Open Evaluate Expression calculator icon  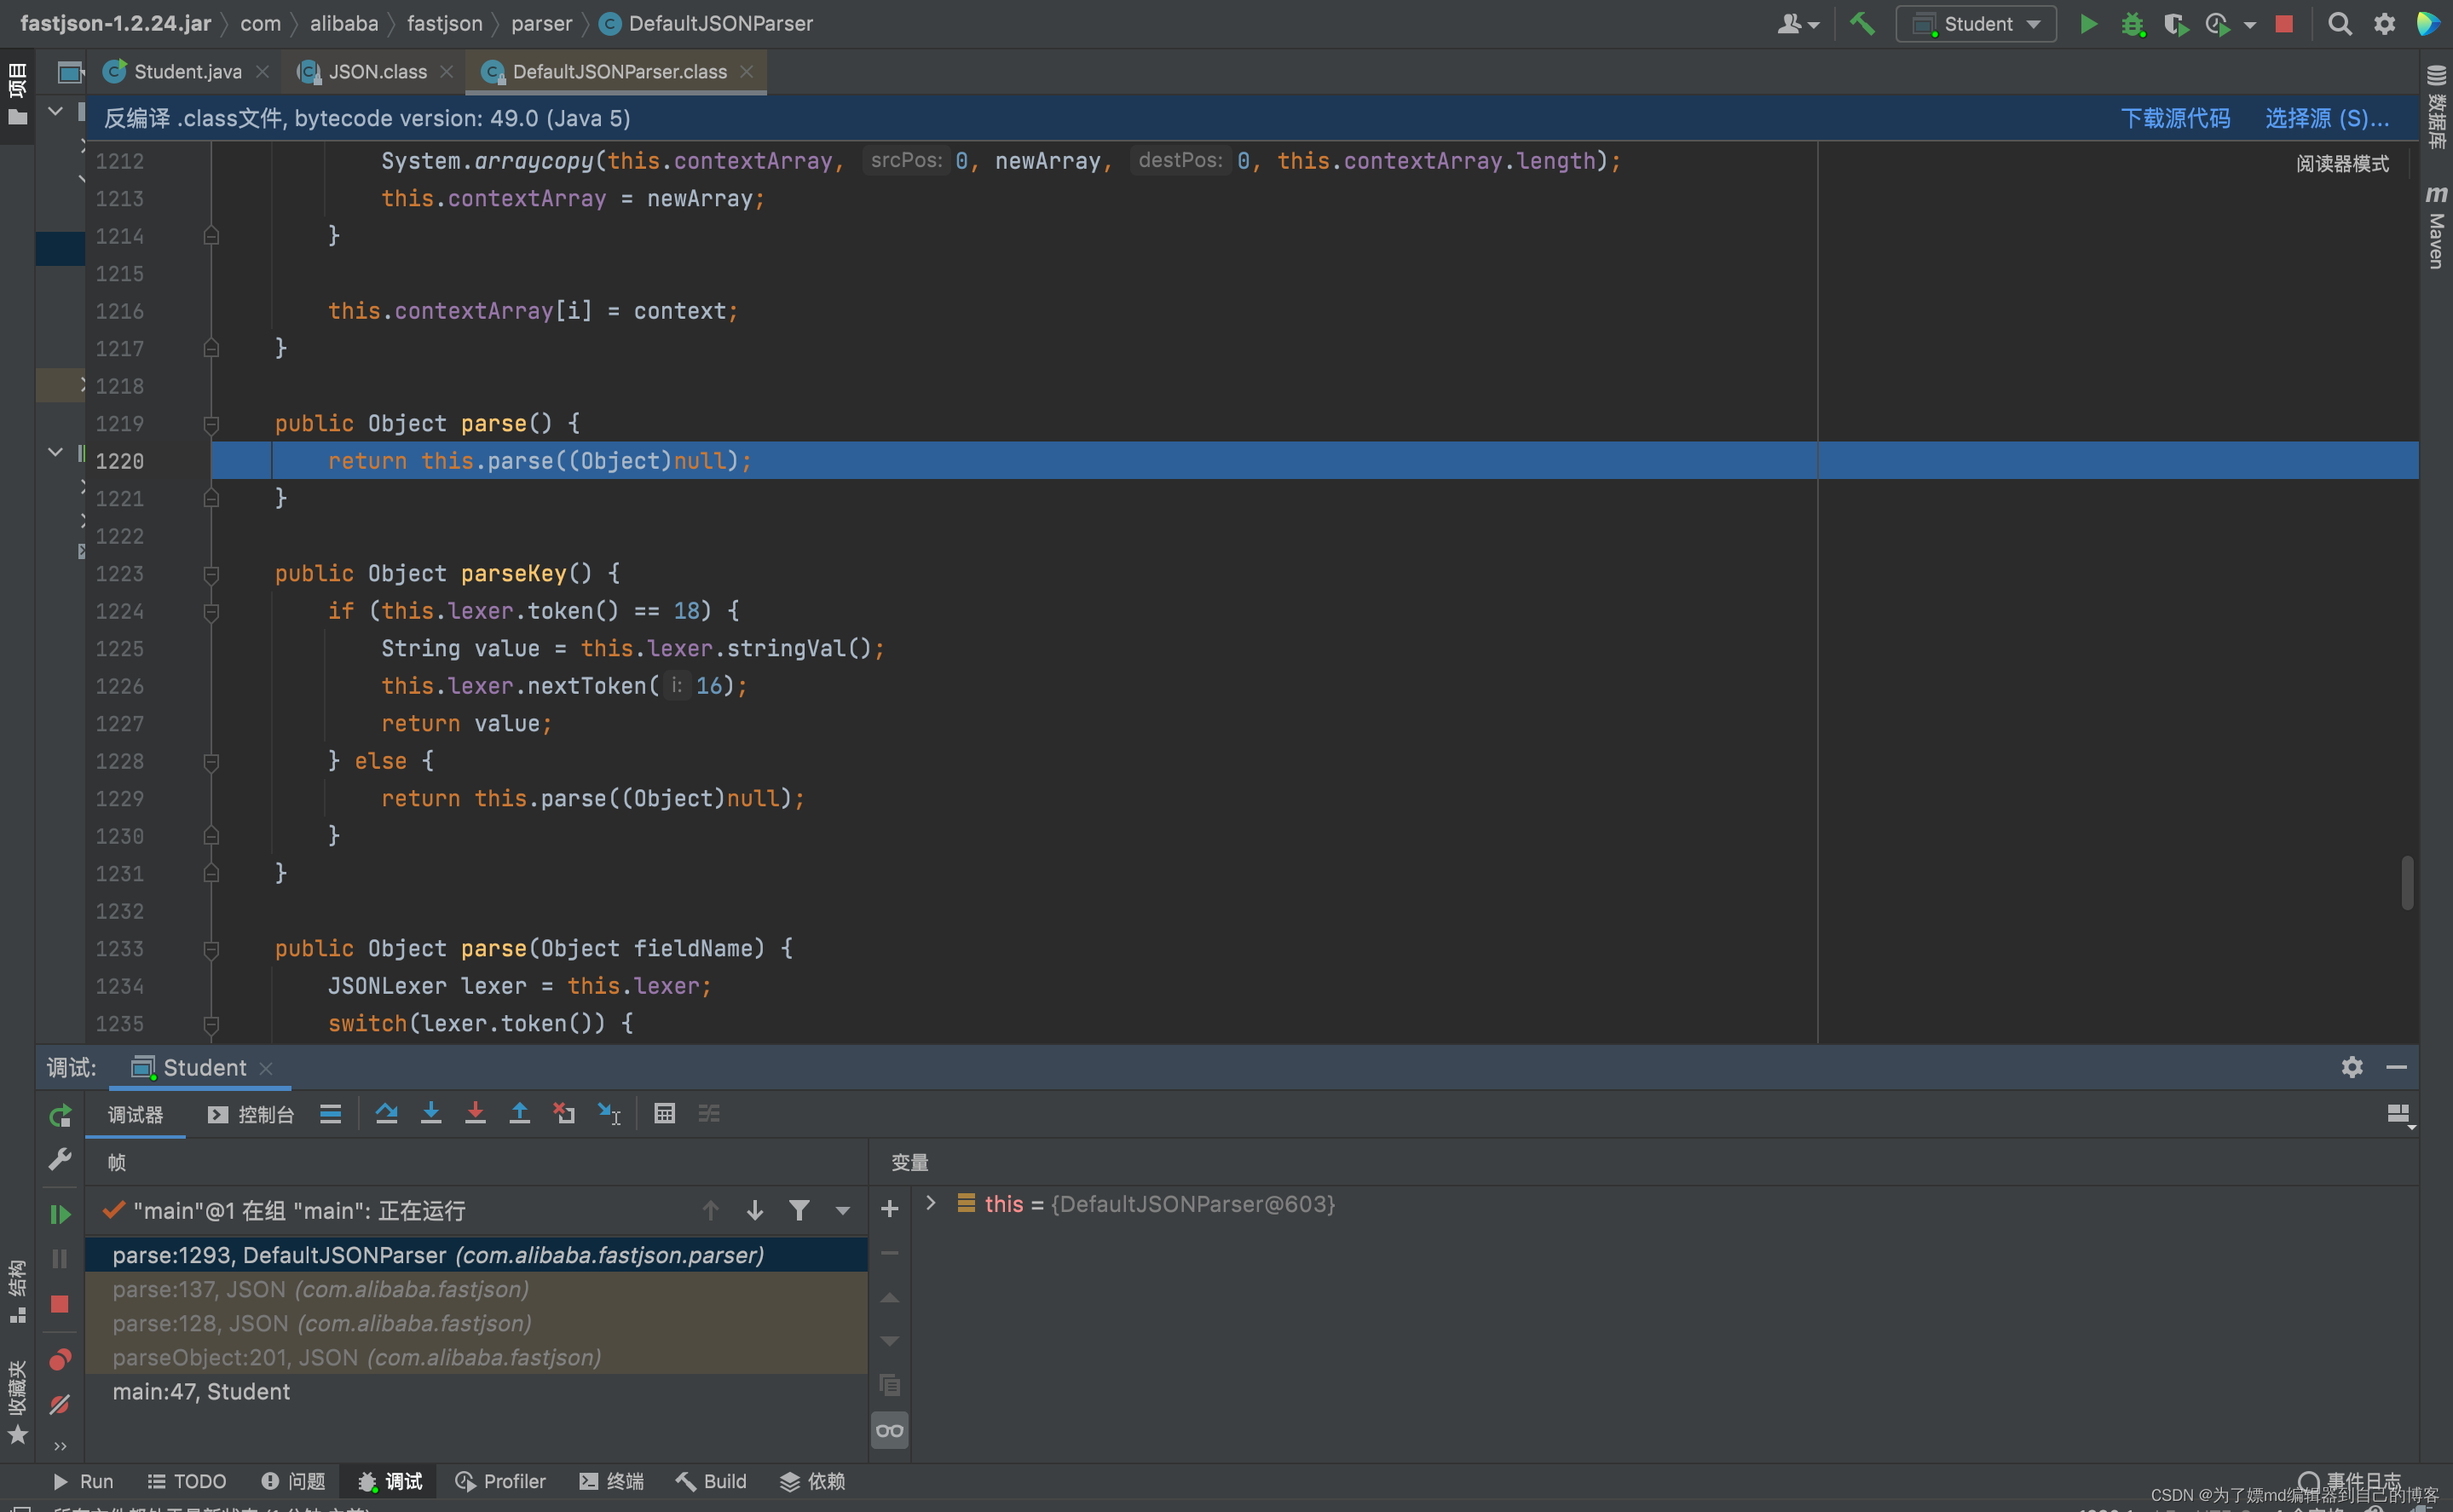[664, 1113]
